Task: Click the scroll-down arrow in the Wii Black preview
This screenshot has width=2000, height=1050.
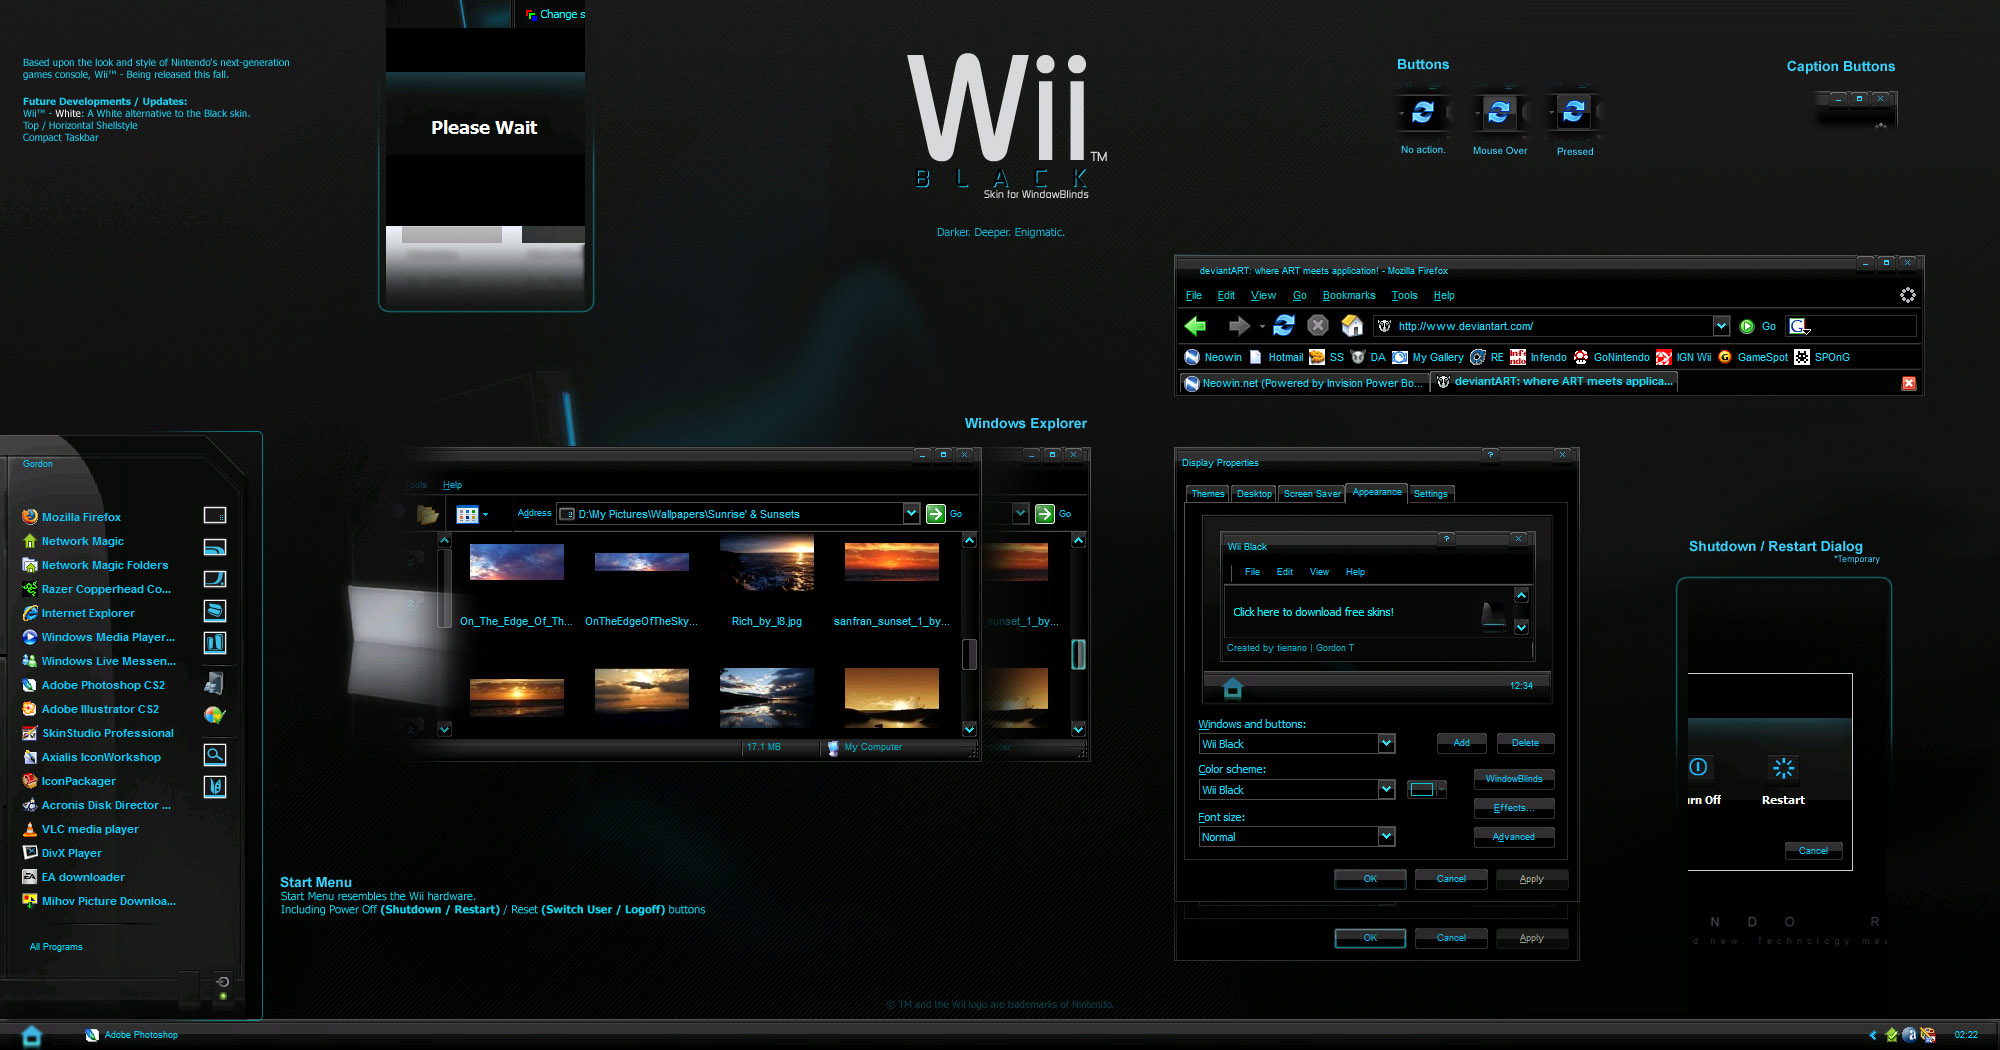Action: tap(1521, 628)
